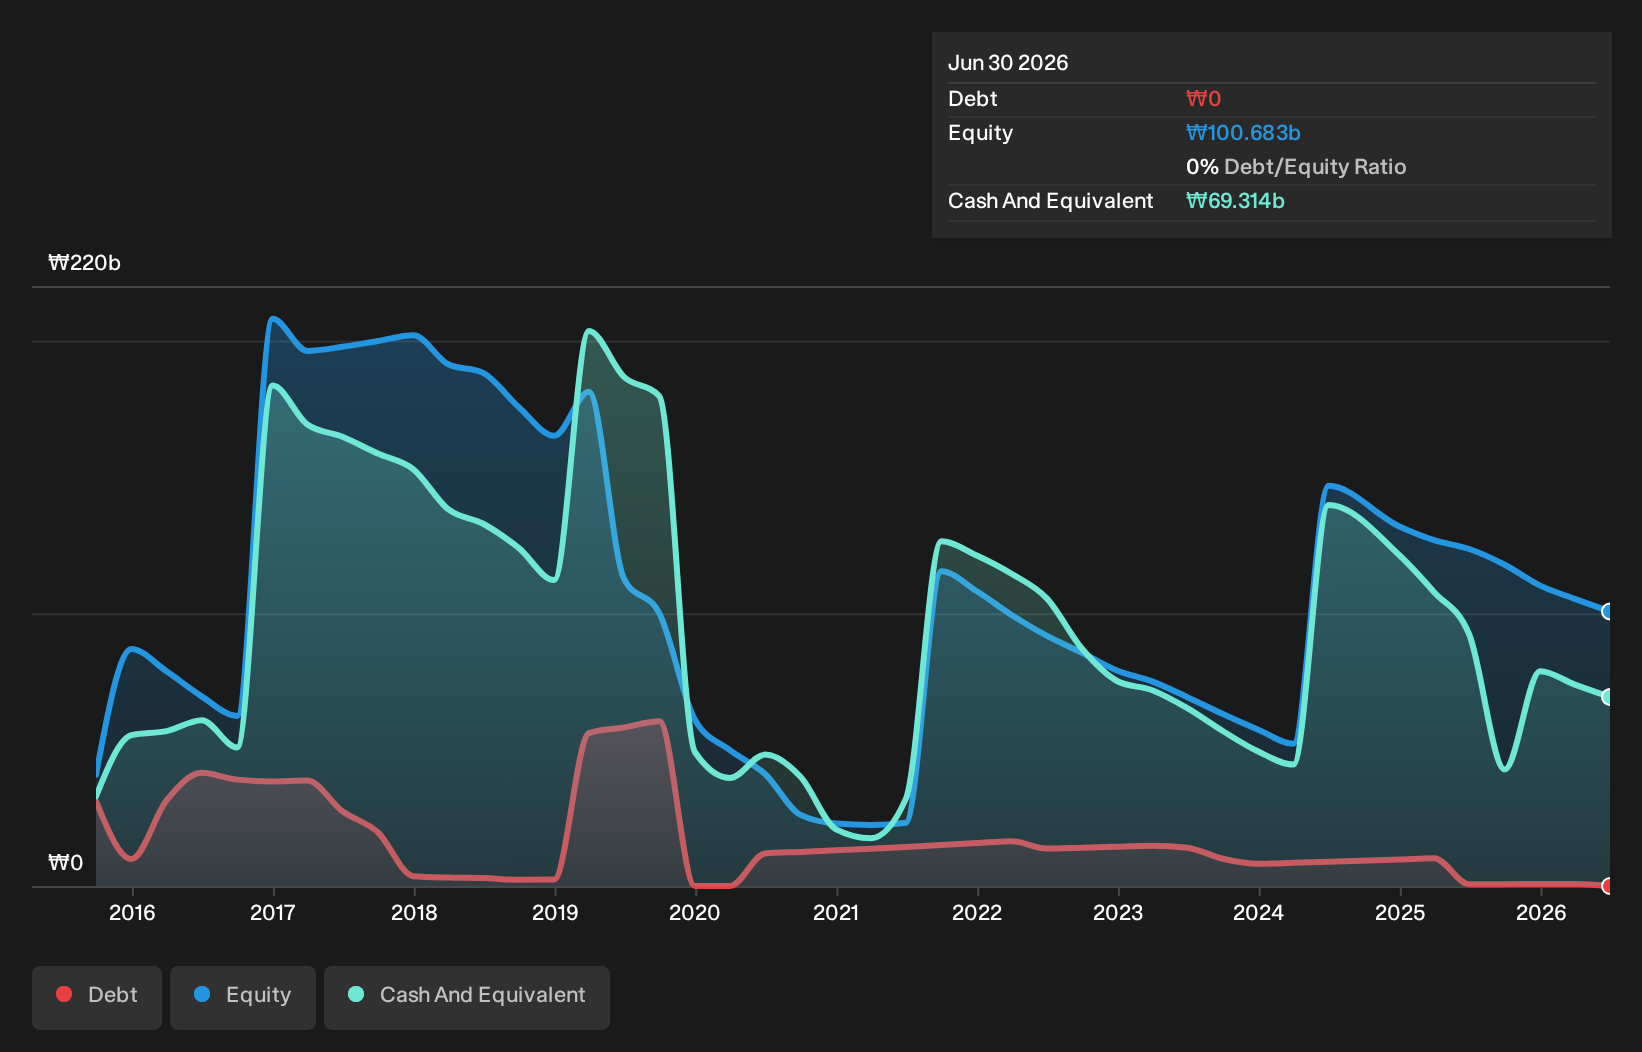Click the ₩100.683b Equity value
Screen dimensions: 1642x1052
click(x=1243, y=133)
